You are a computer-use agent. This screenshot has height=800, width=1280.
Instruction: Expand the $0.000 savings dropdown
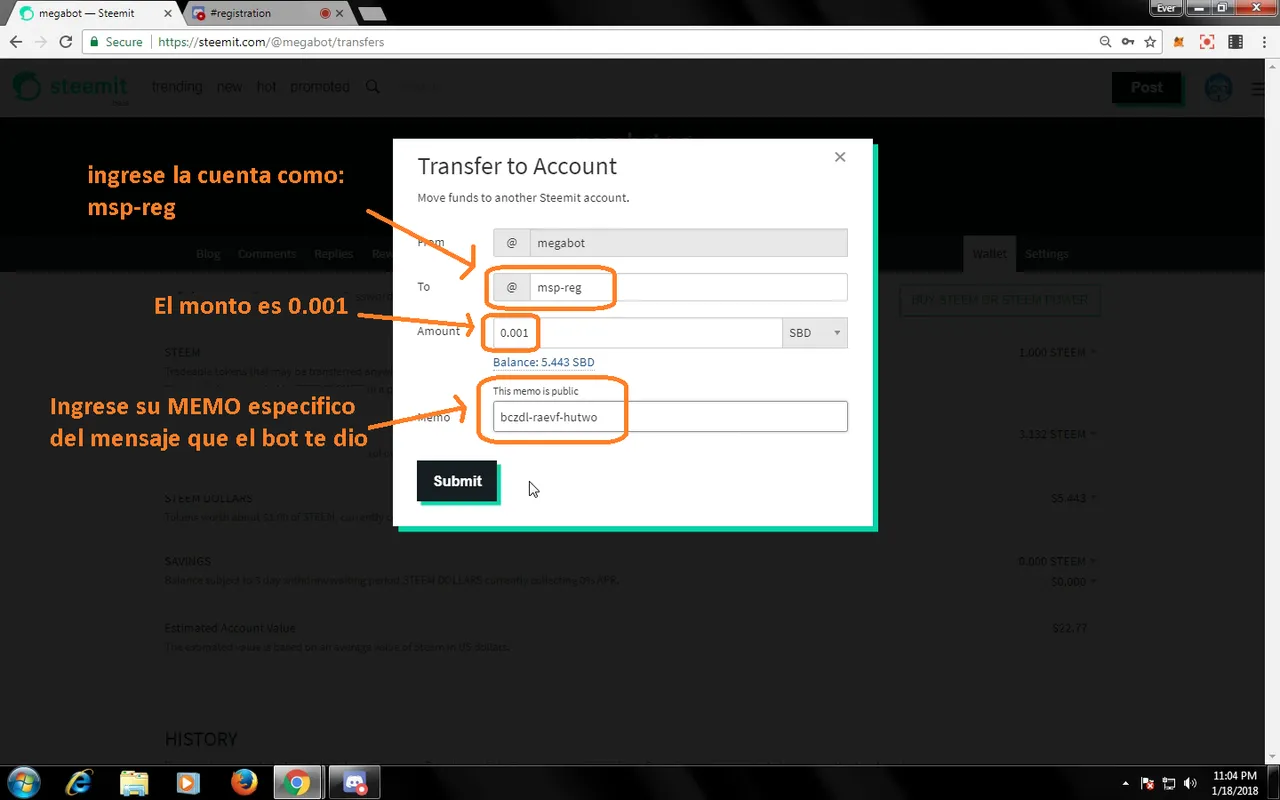1072,581
